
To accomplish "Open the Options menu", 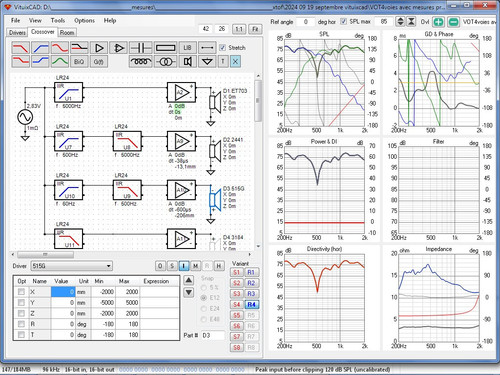I will click(84, 20).
